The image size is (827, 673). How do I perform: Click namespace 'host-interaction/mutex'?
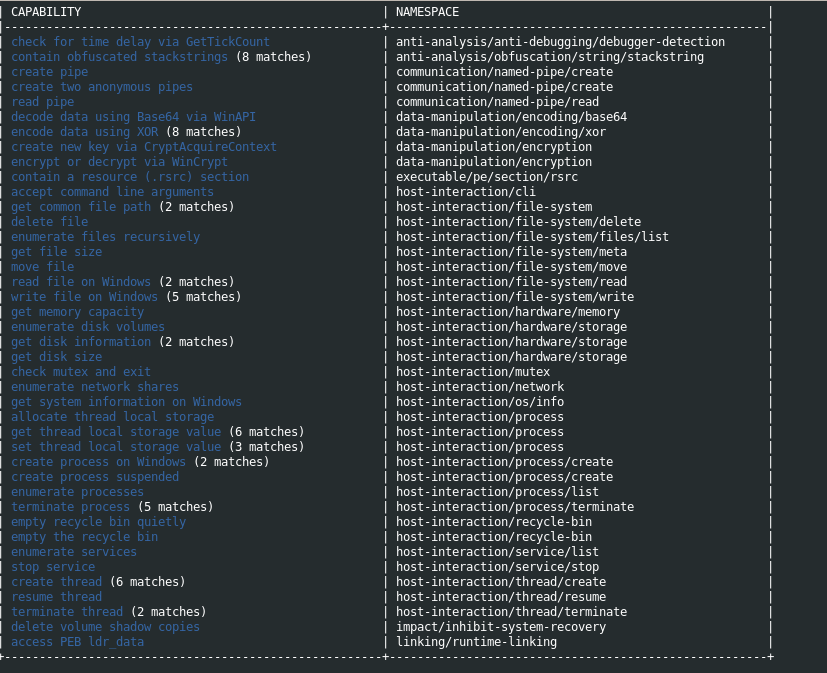pos(473,371)
